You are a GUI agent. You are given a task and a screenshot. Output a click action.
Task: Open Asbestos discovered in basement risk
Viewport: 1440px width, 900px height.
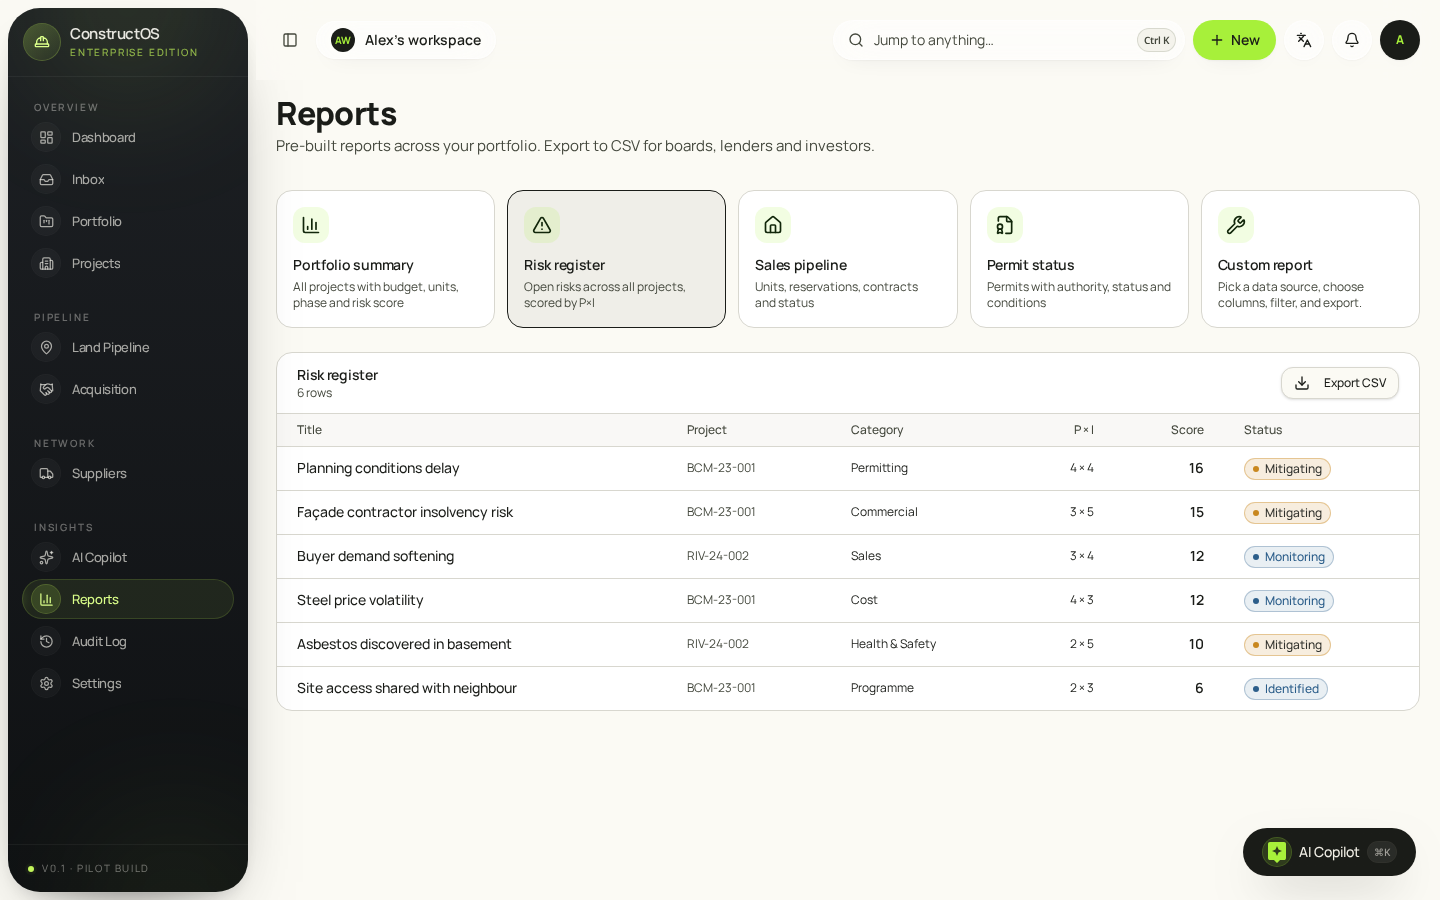(x=848, y=644)
